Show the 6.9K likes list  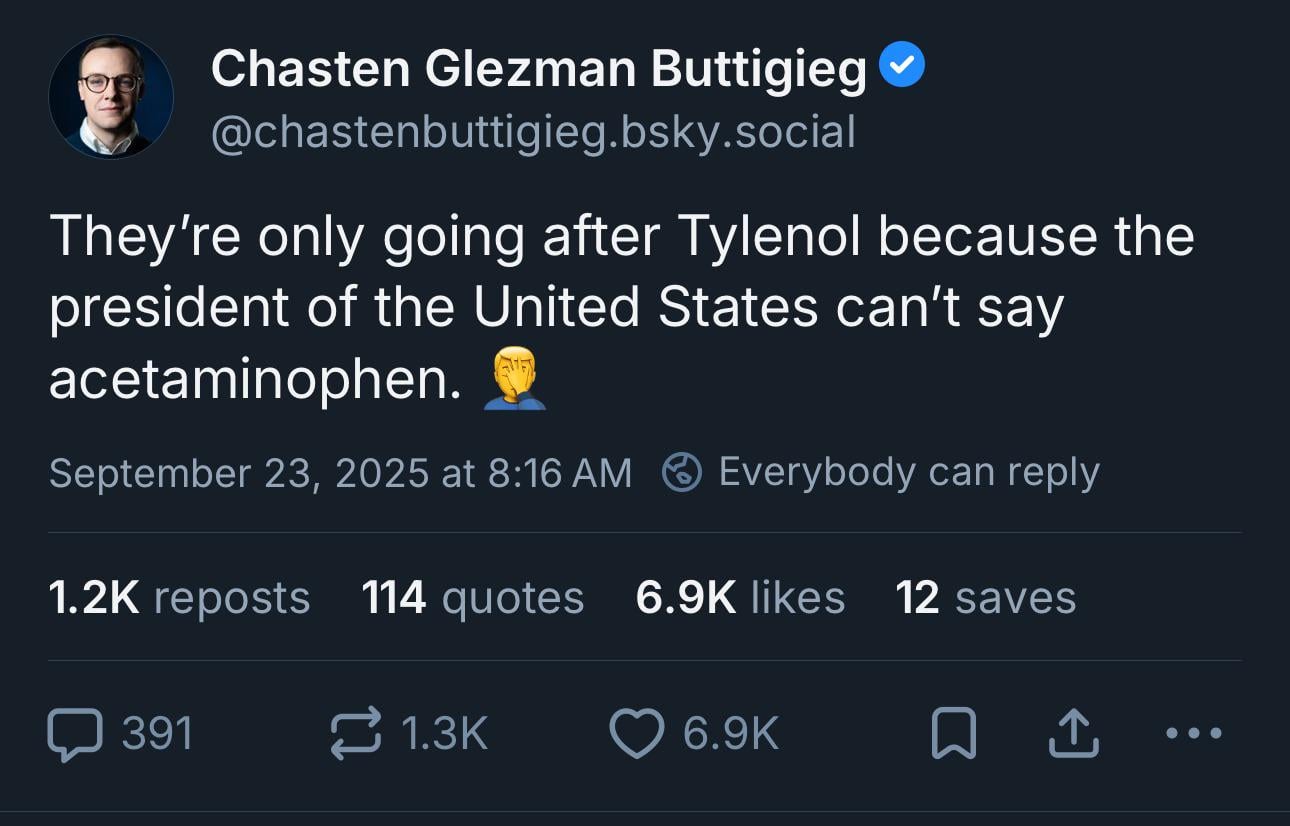point(740,598)
